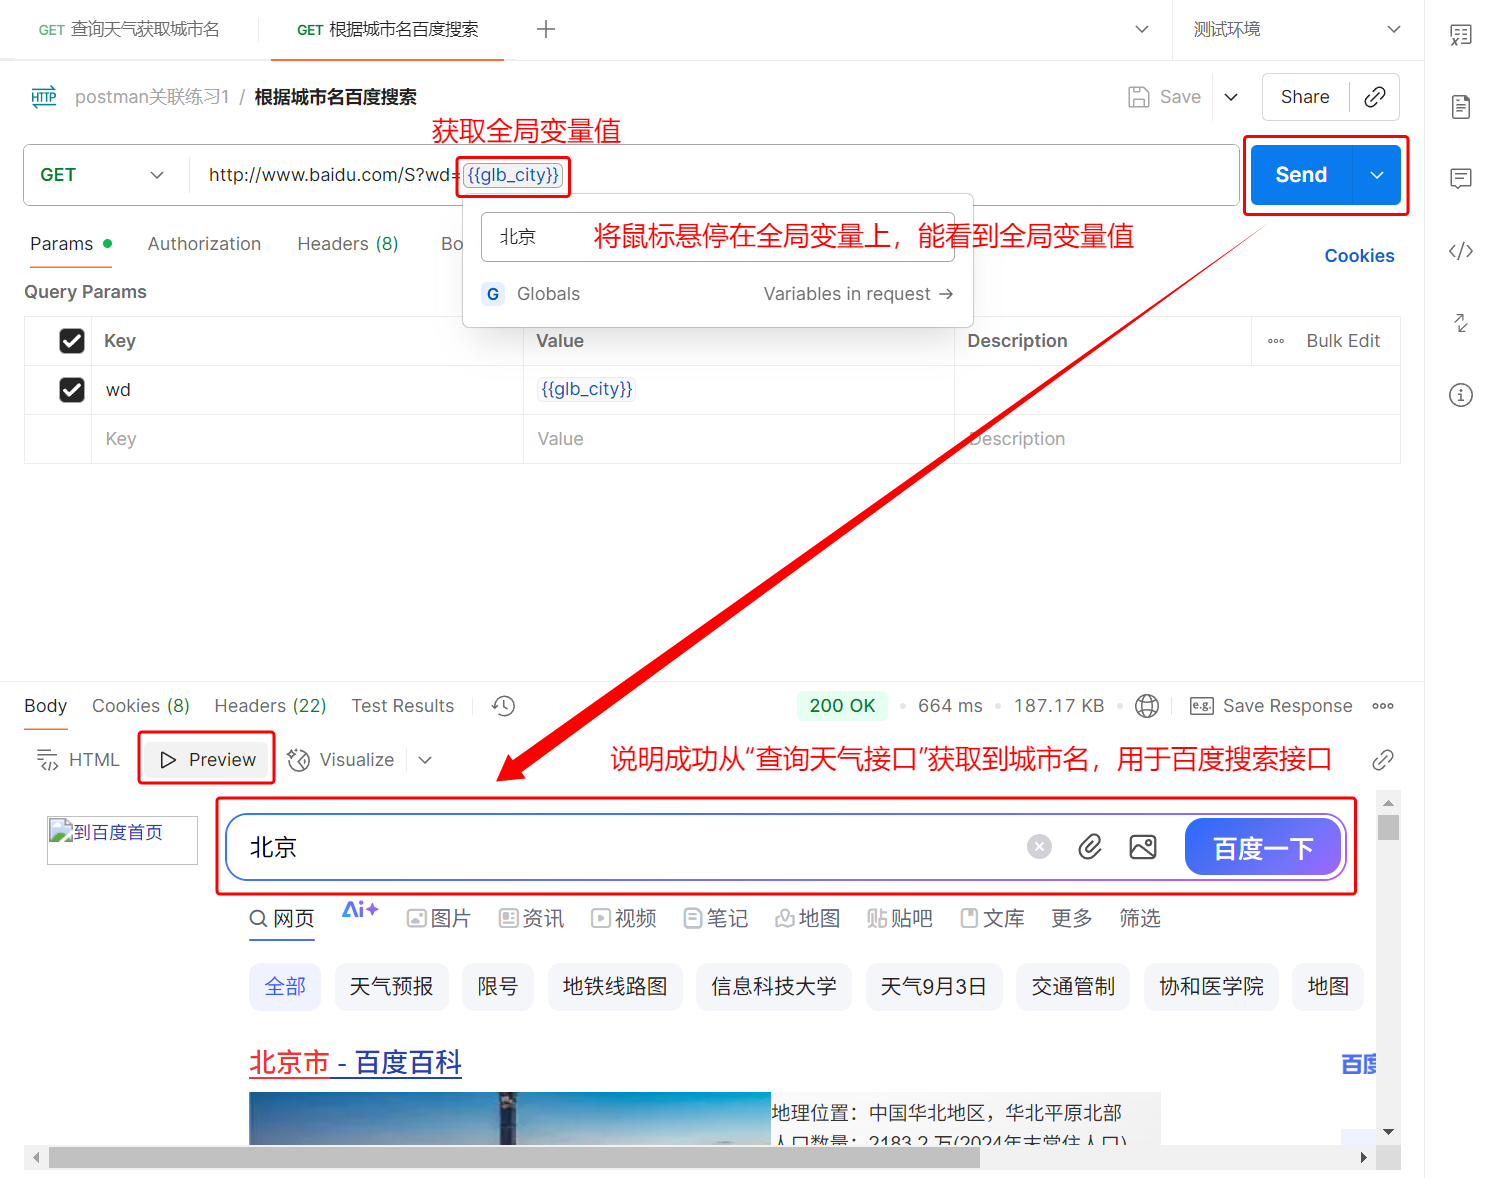Click the Cookies link

coord(1359,256)
